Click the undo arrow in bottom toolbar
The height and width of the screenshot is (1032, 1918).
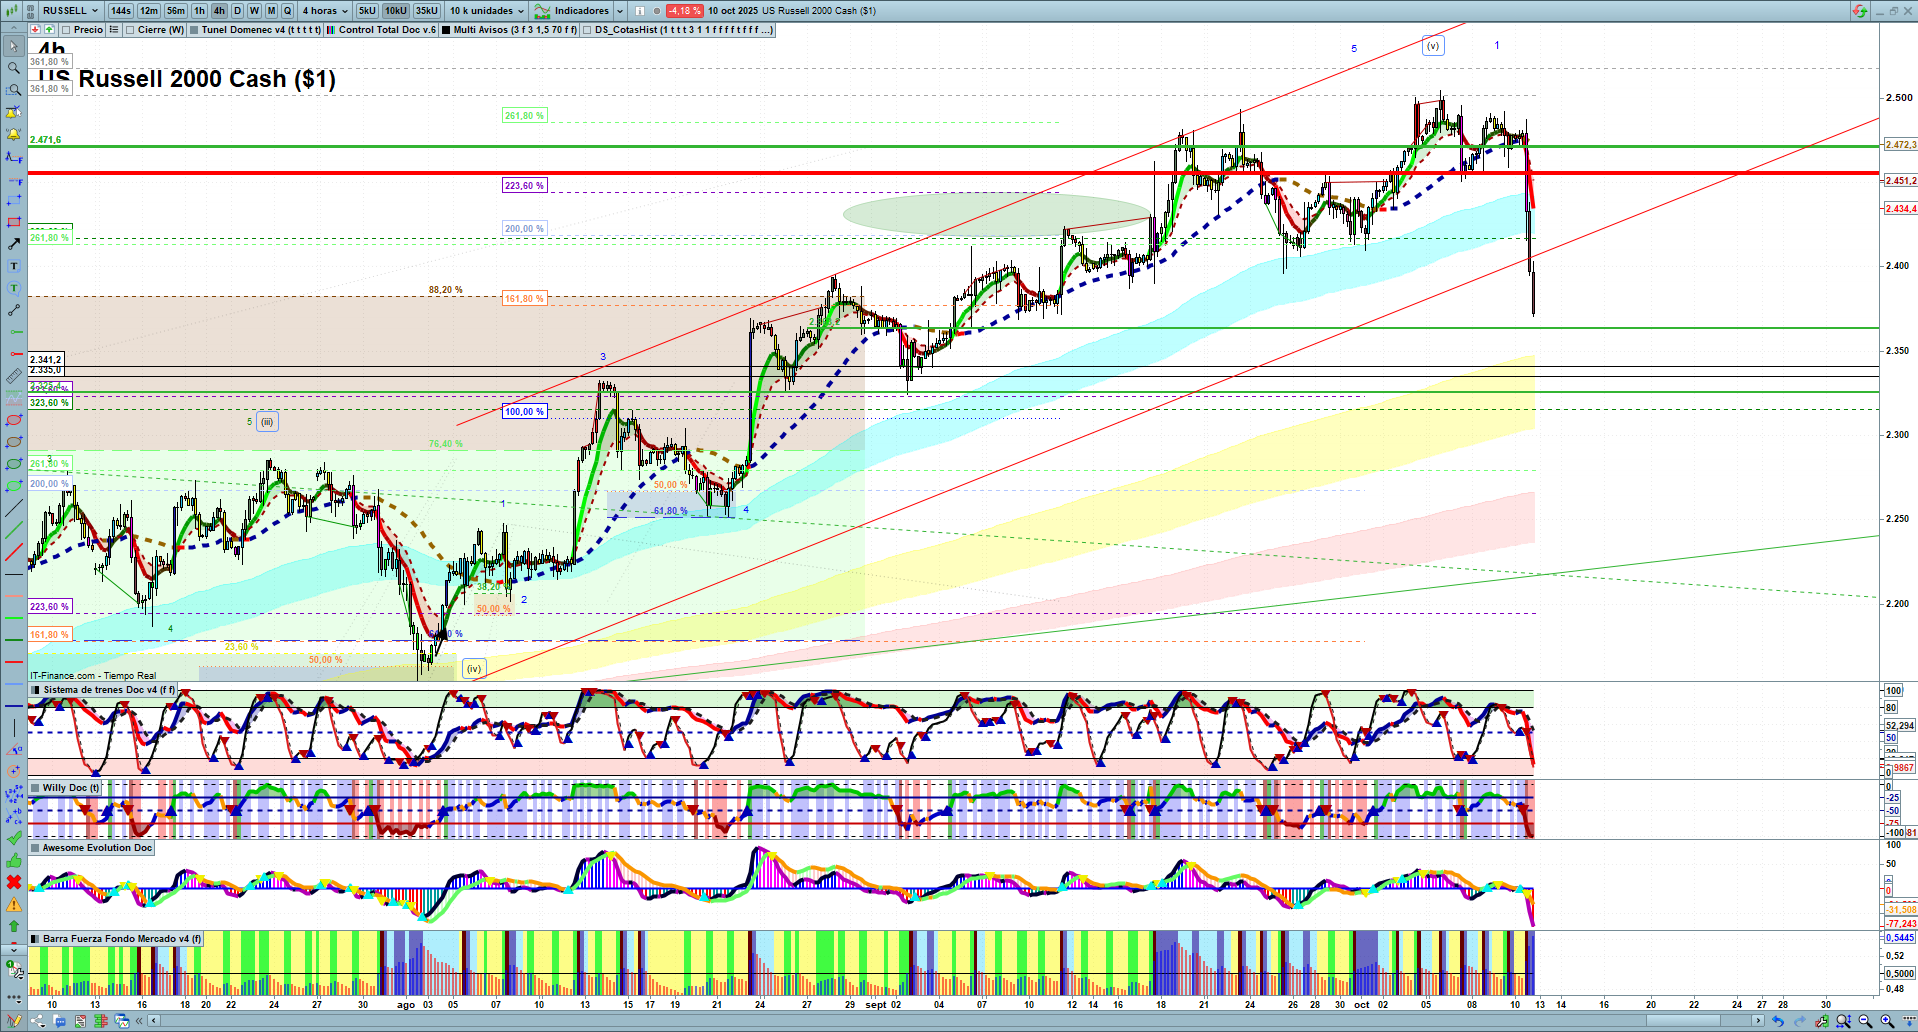point(1777,1021)
